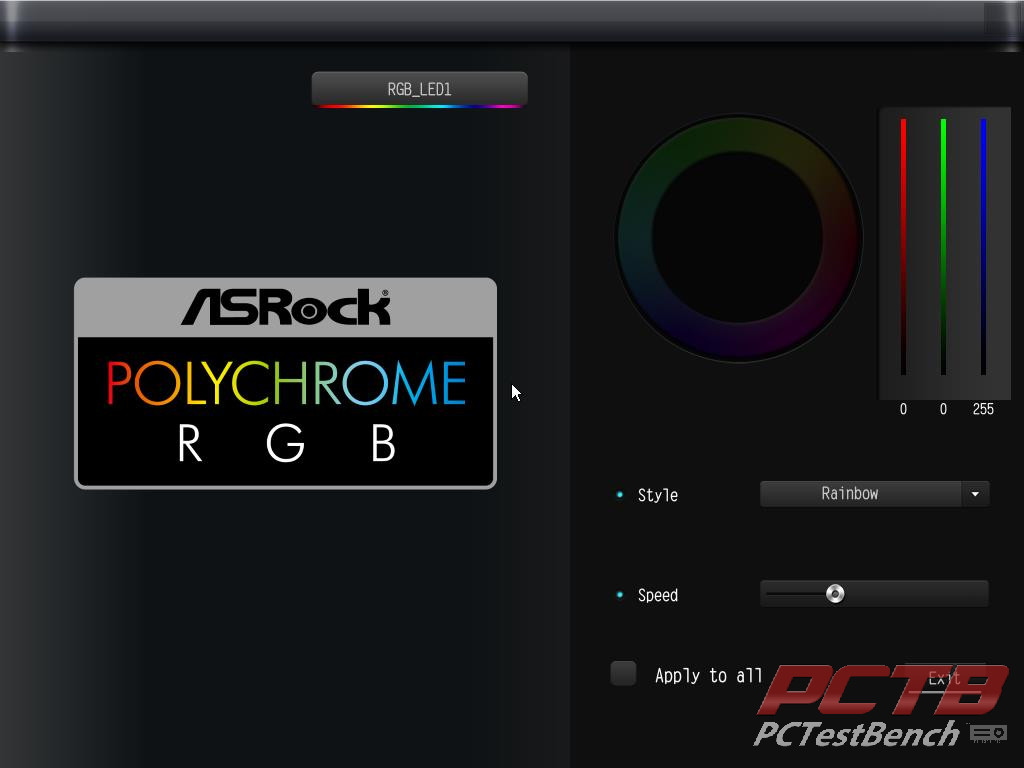The image size is (1024, 768).
Task: Click the blue value 255
Action: (983, 409)
